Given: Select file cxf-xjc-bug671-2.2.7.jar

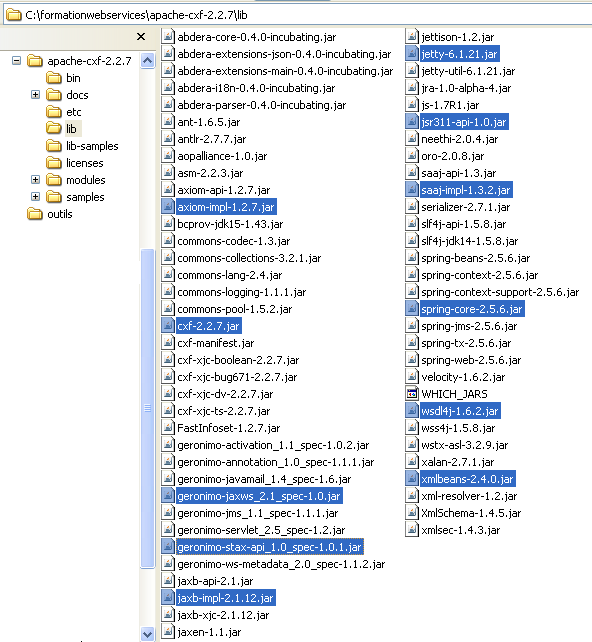Looking at the screenshot, I should 237,377.
